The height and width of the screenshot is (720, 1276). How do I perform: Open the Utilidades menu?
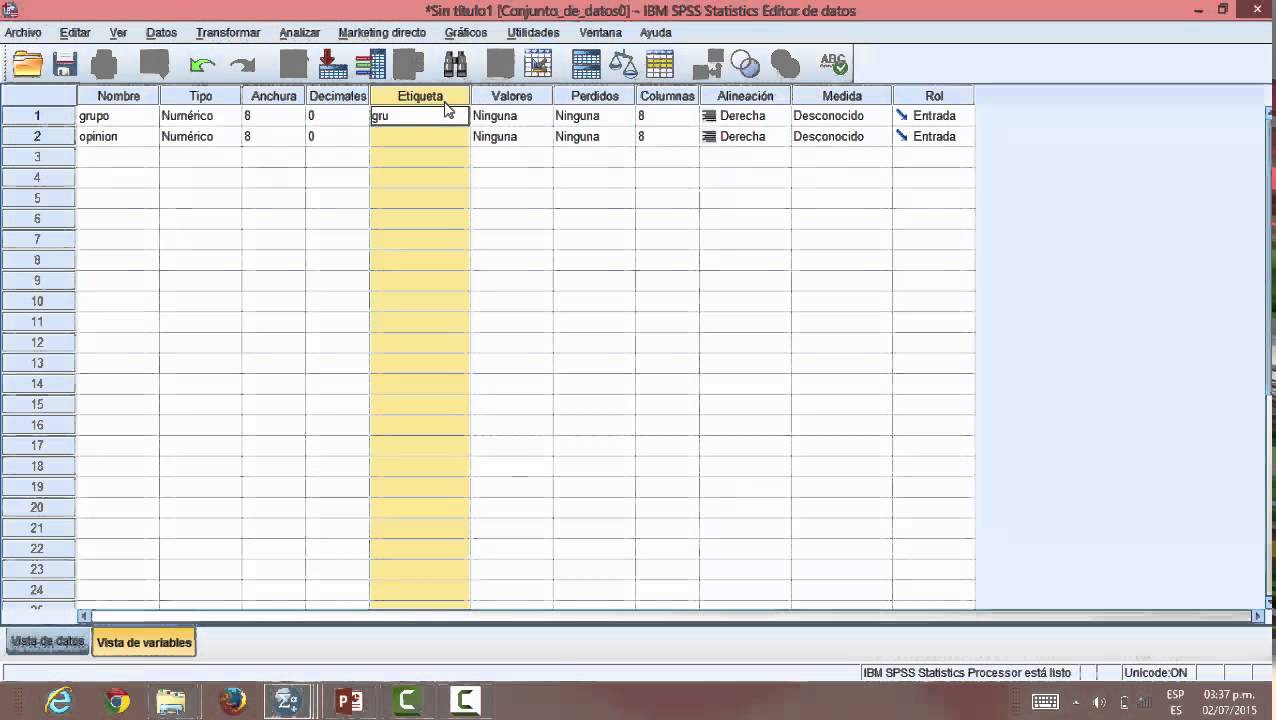(x=533, y=33)
